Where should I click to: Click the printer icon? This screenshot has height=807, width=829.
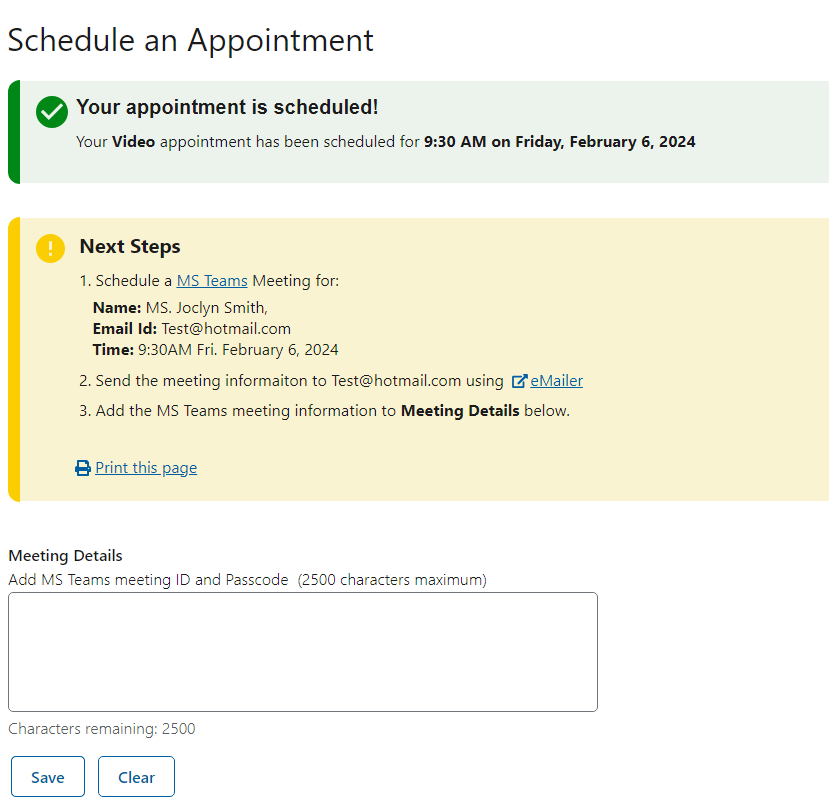(83, 468)
